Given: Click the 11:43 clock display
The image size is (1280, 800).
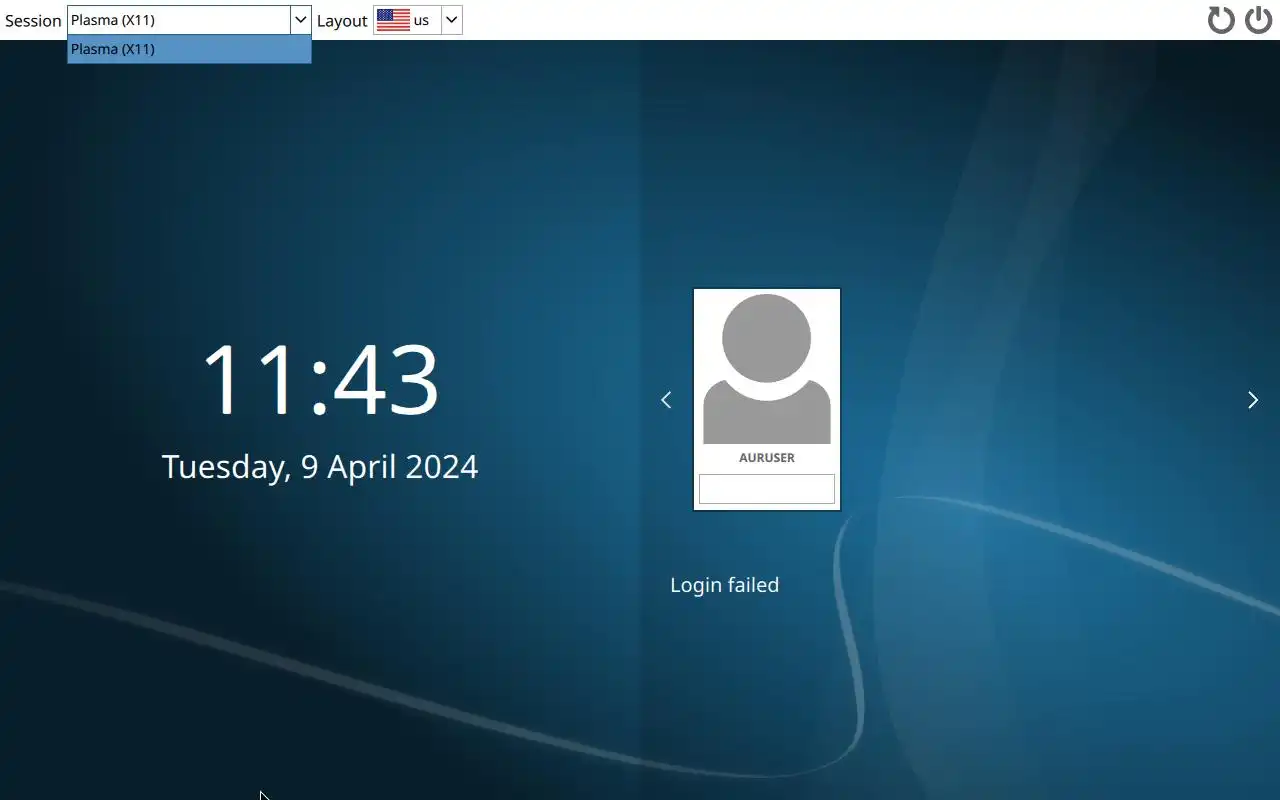Looking at the screenshot, I should click(x=320, y=379).
